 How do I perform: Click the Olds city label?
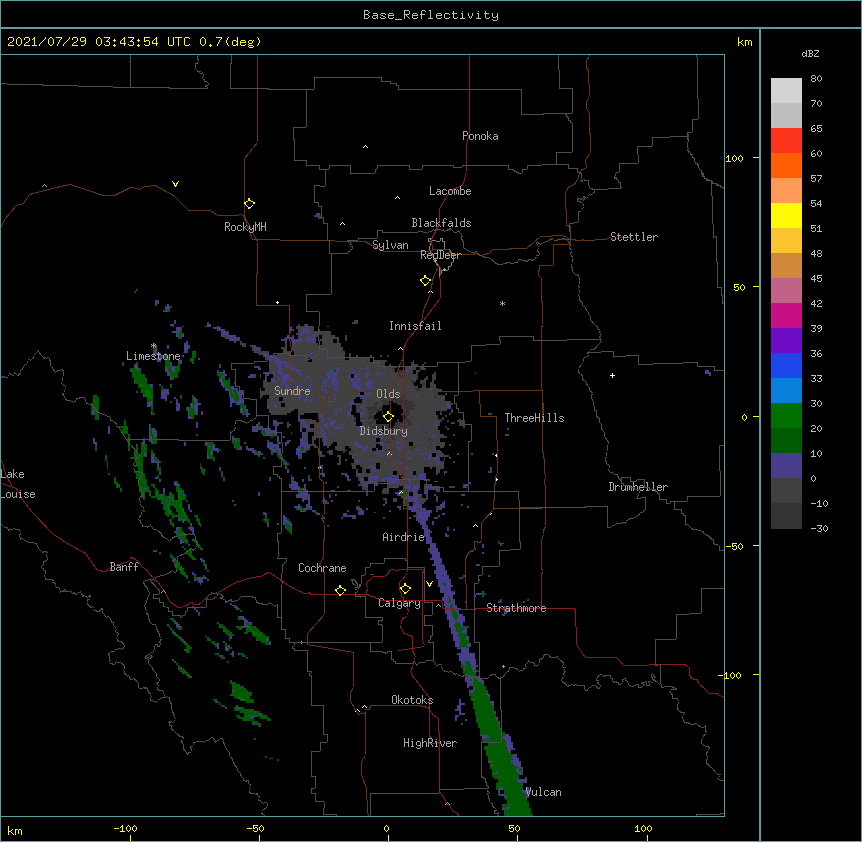point(388,394)
